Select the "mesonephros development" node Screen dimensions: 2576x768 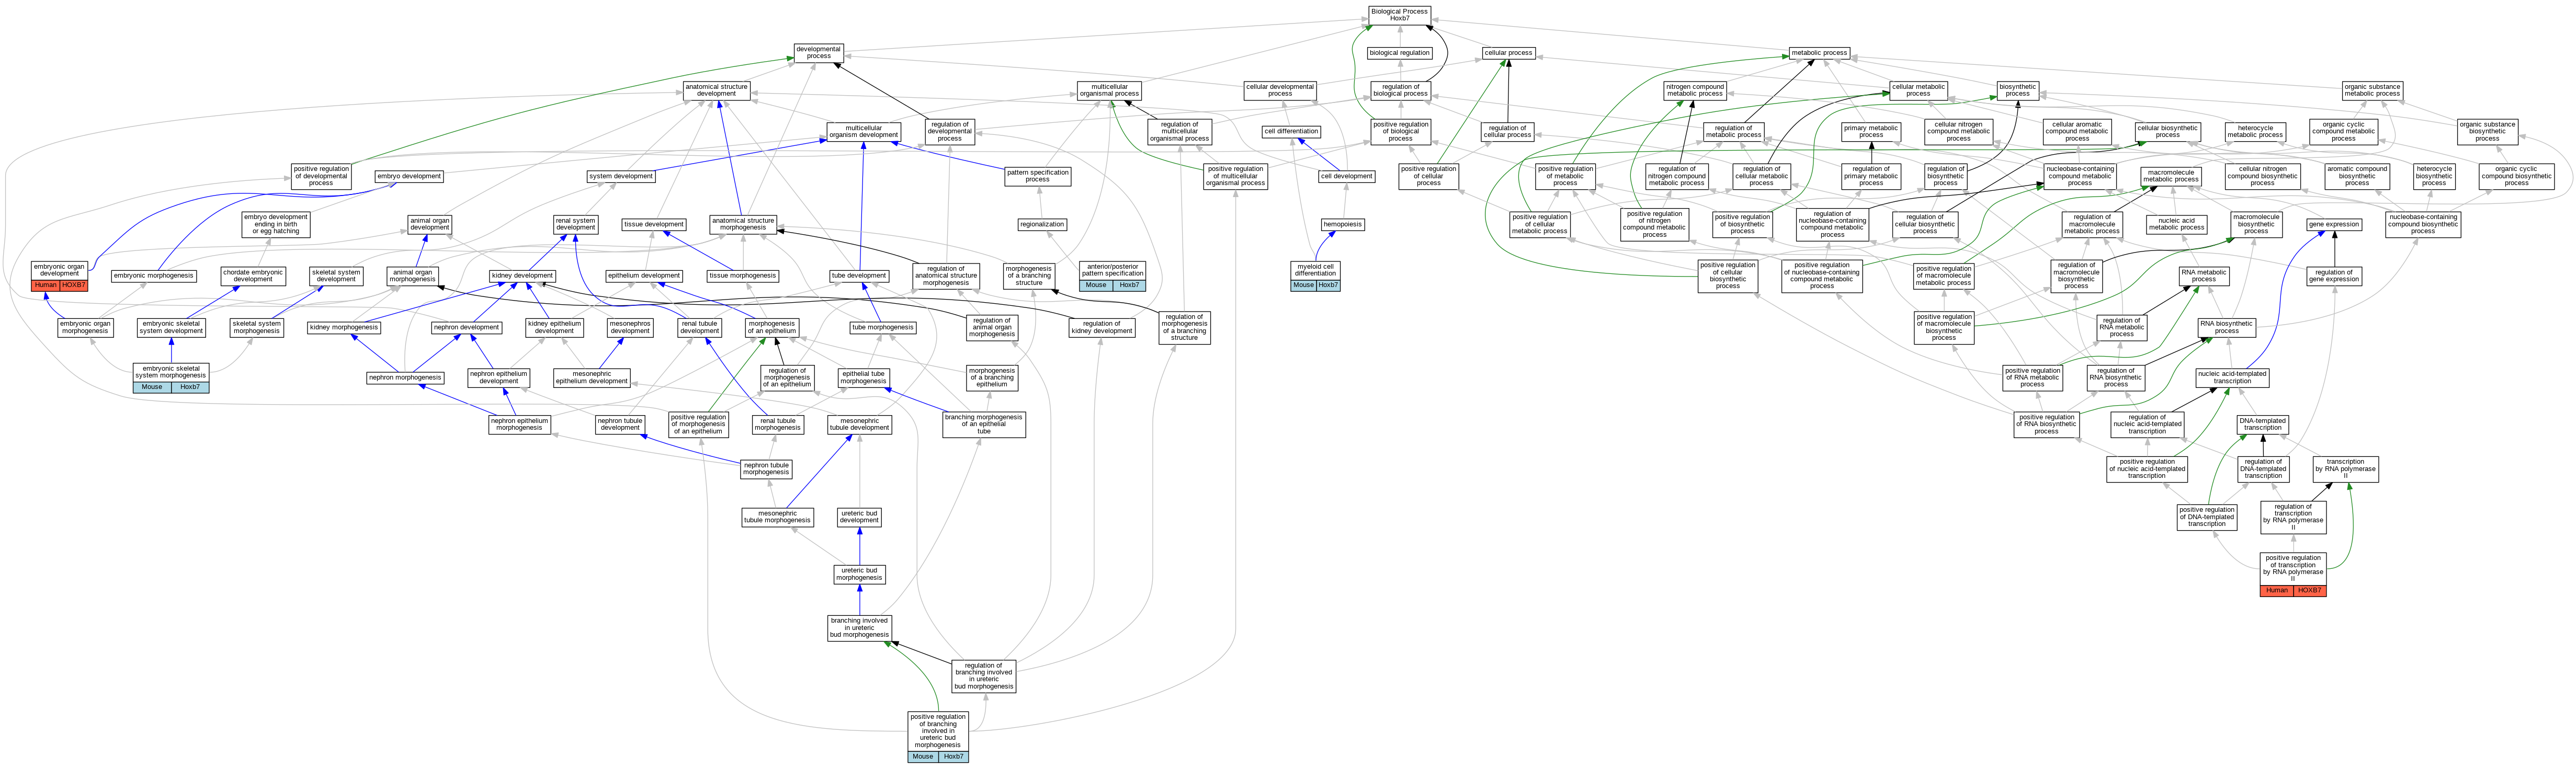[630, 327]
